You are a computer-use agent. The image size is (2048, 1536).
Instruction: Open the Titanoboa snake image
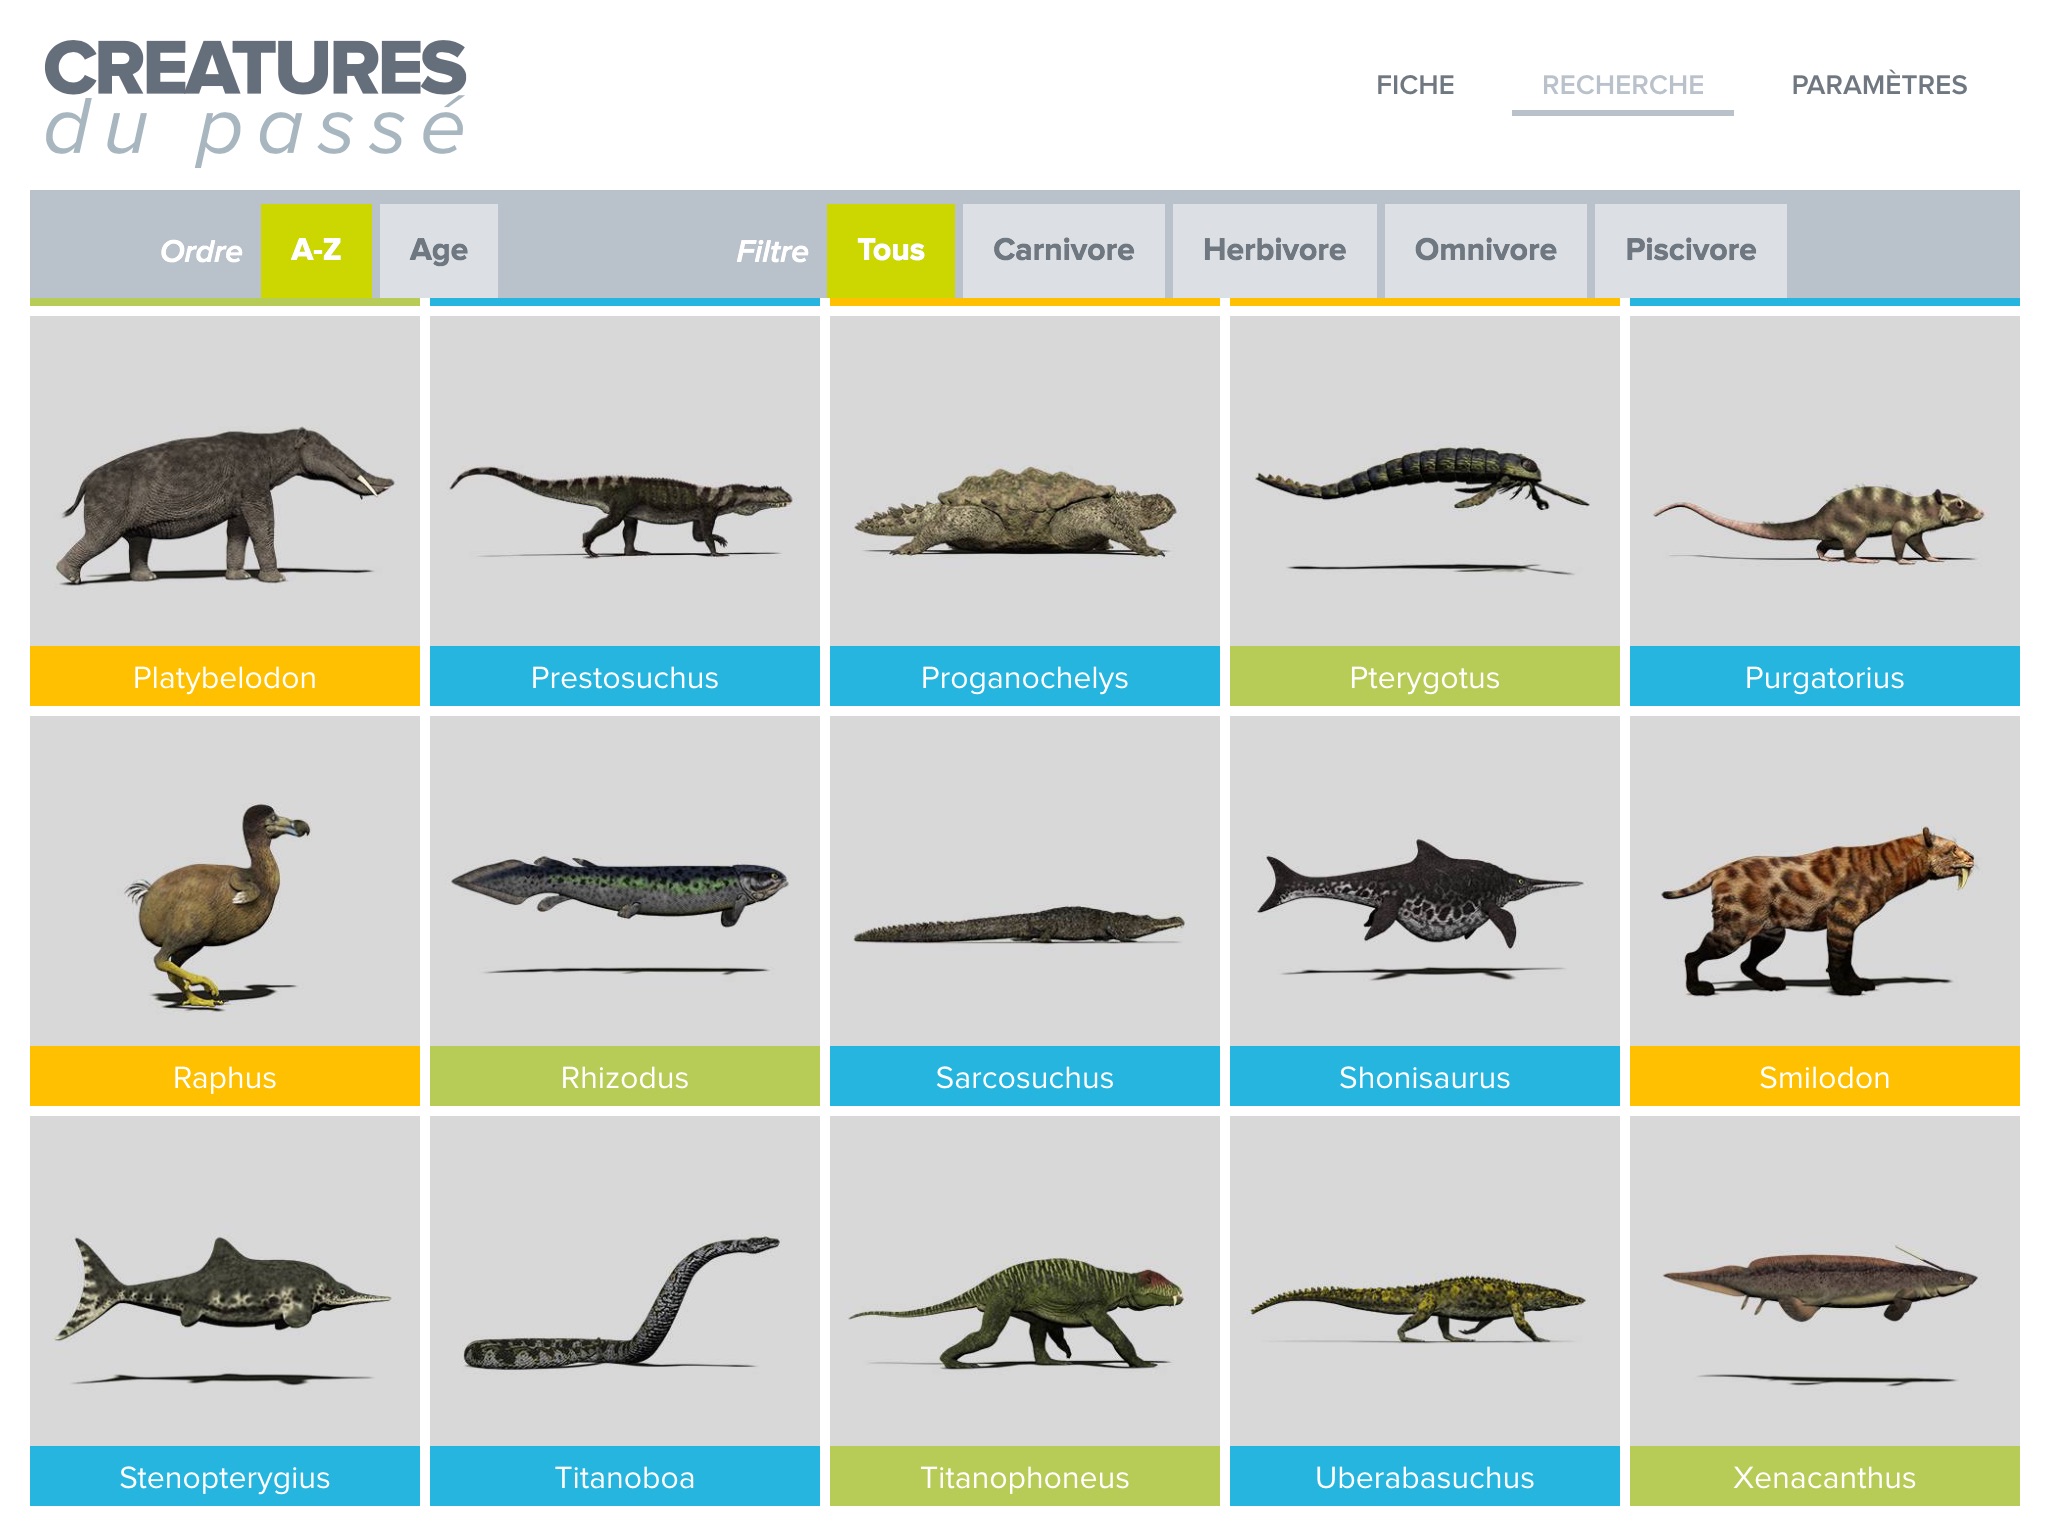(x=625, y=1281)
